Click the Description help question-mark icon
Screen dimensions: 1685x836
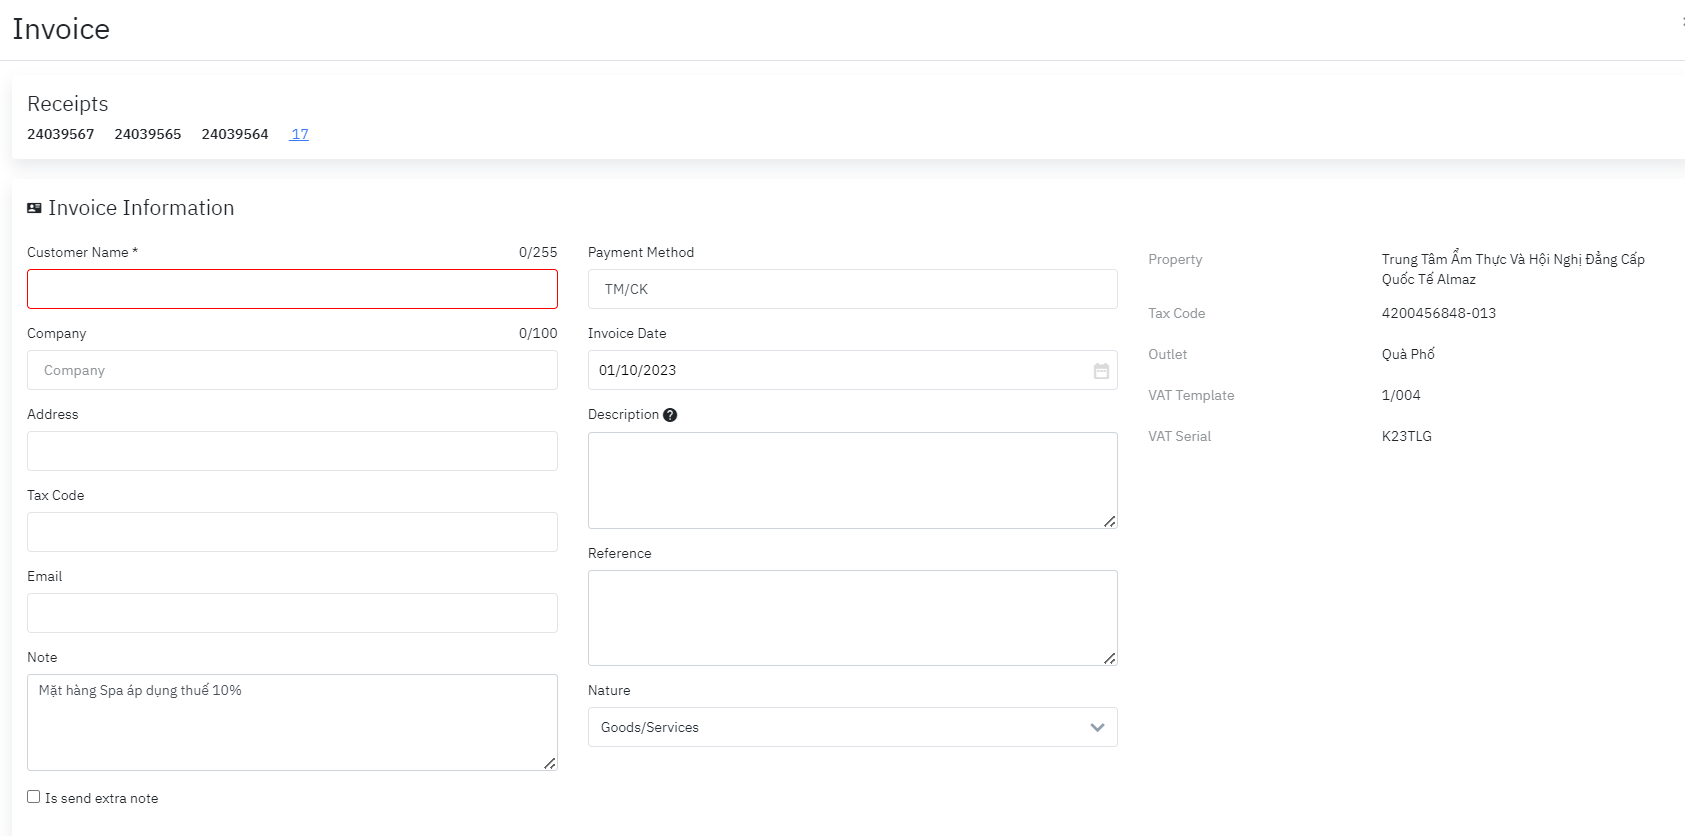670,415
